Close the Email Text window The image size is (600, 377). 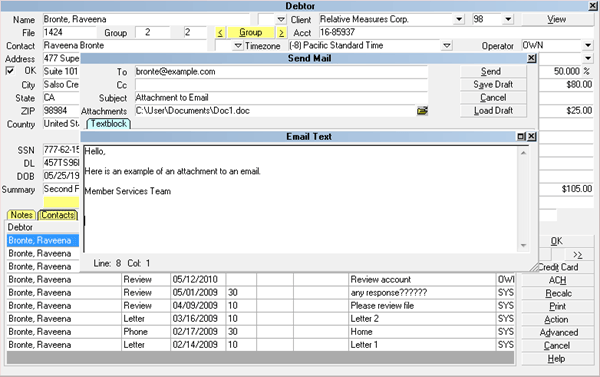tap(532, 137)
